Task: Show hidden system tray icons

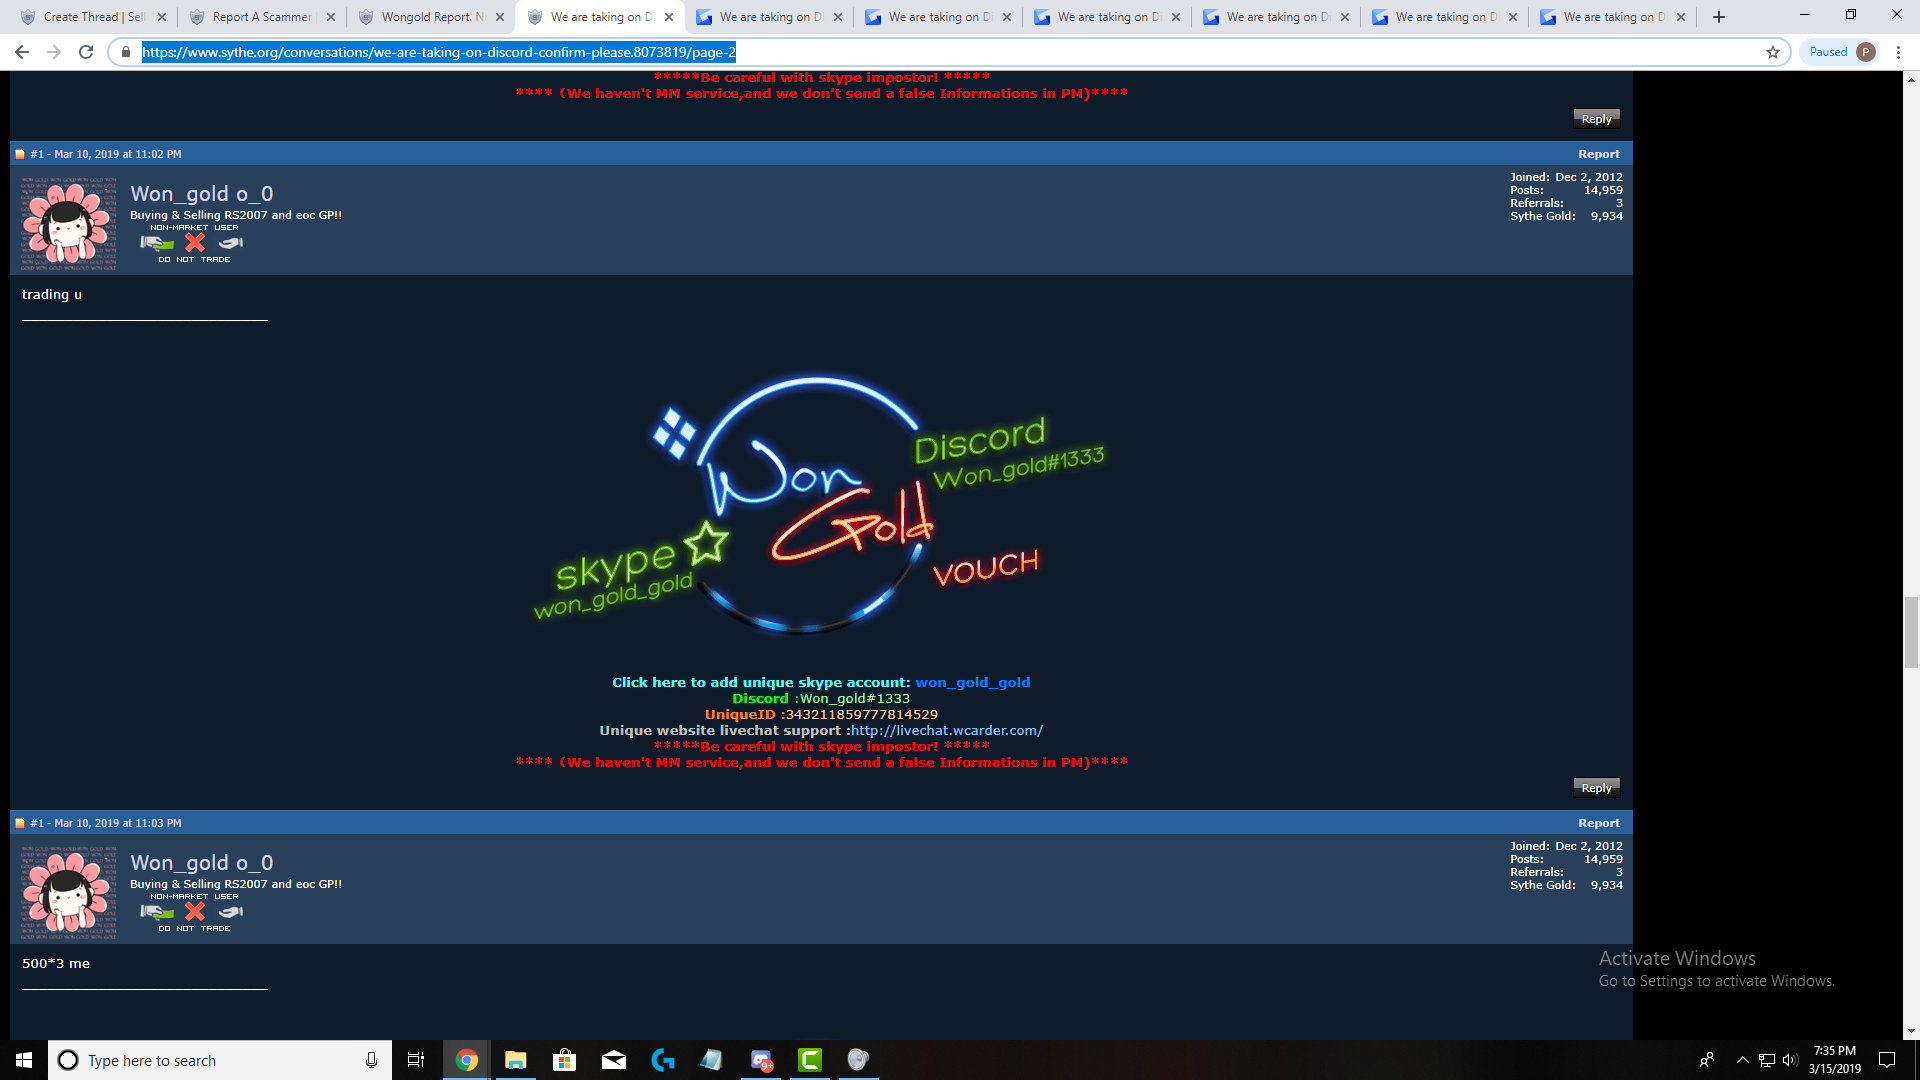Action: coord(1742,1060)
